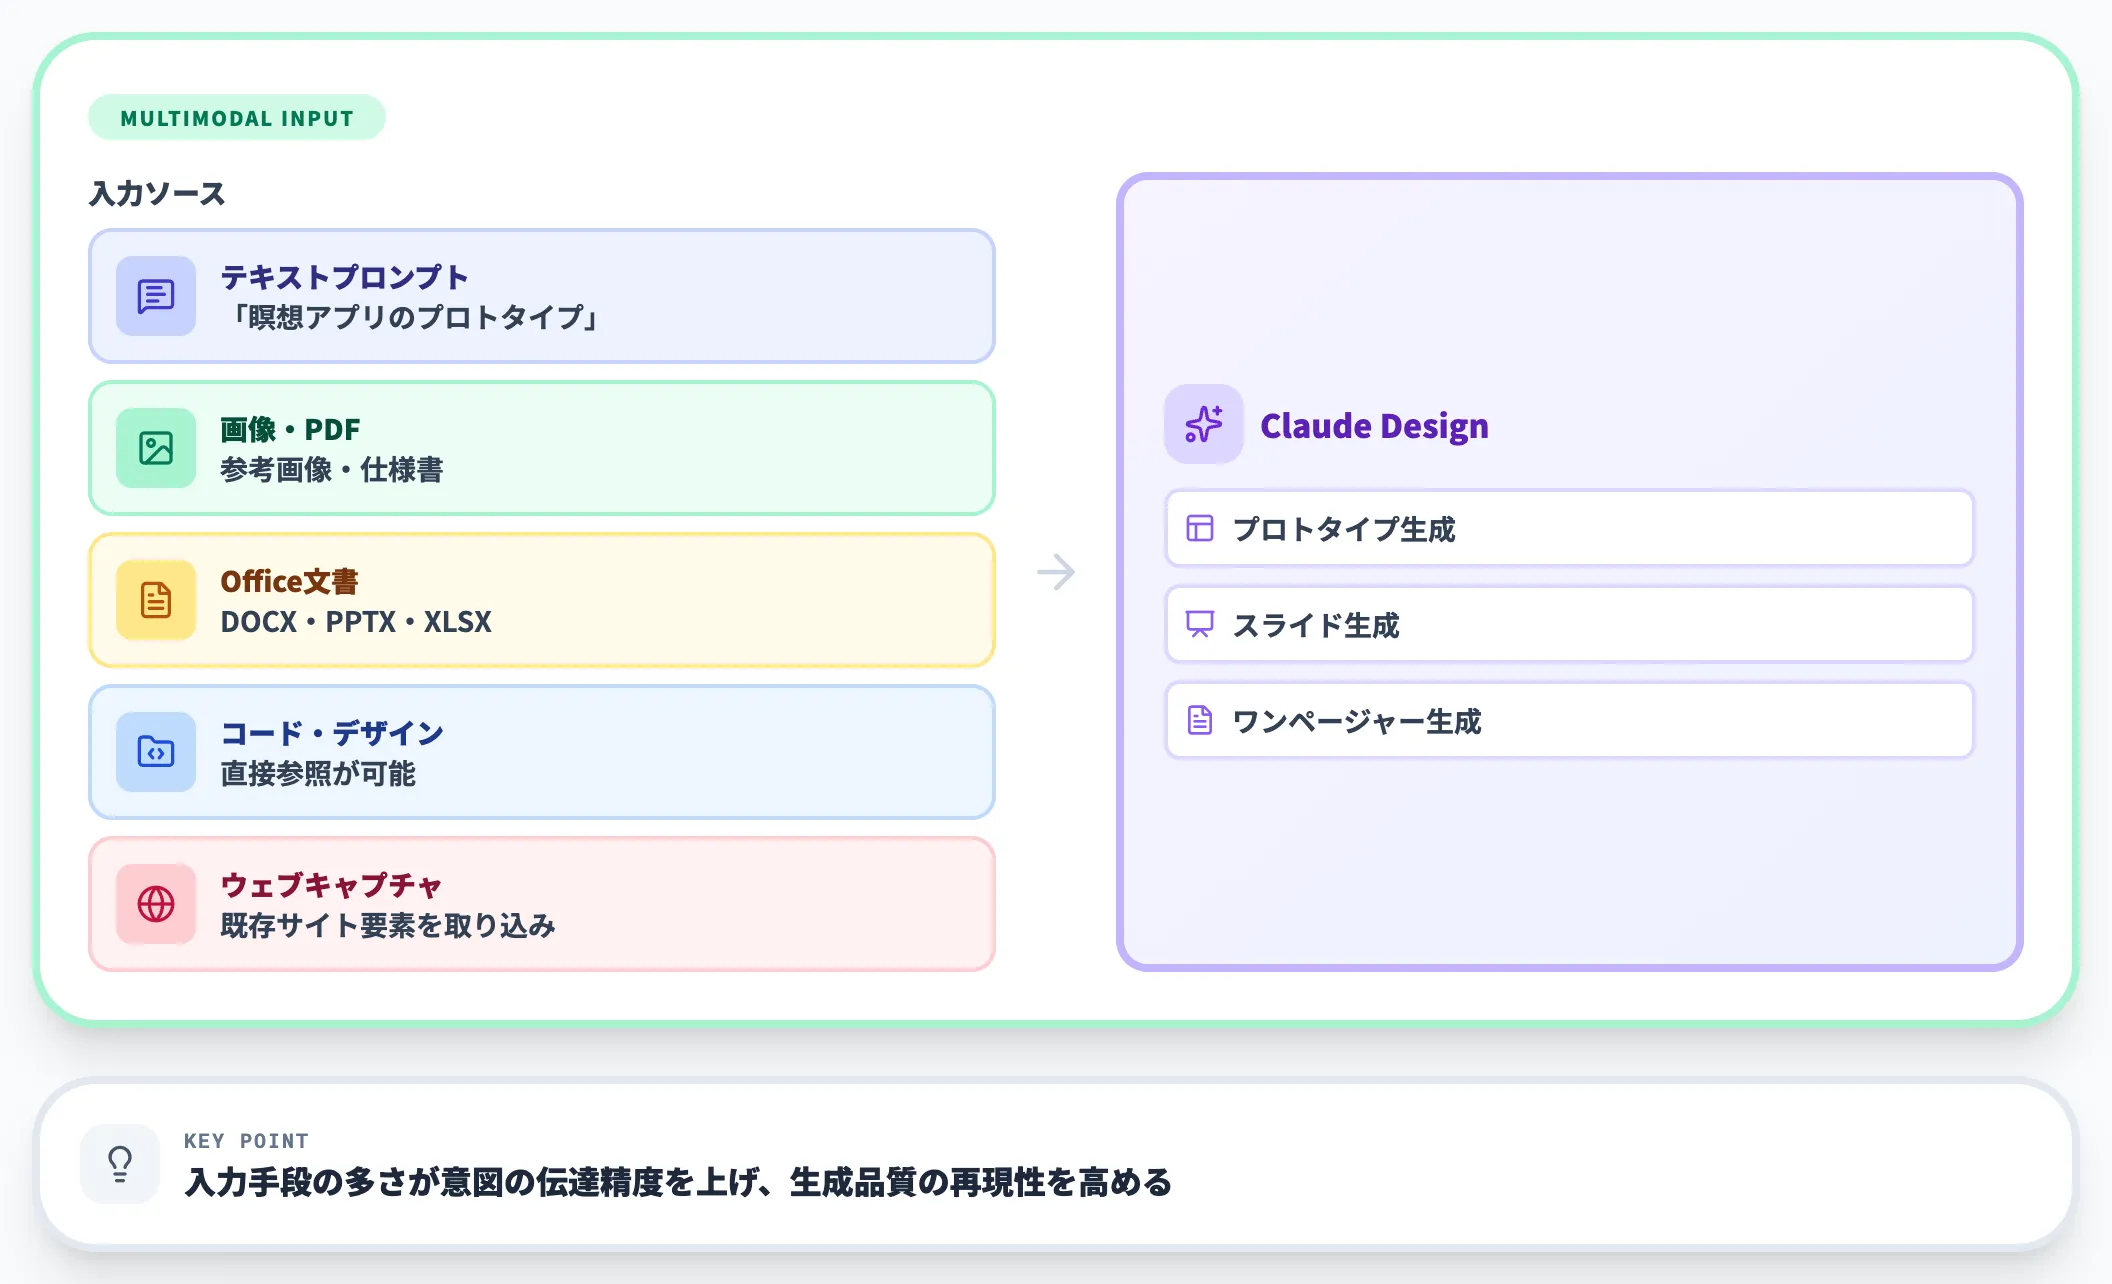Select the page icon beside ワンページャー生成
Screen dimensions: 2112x1284
pos(1199,720)
